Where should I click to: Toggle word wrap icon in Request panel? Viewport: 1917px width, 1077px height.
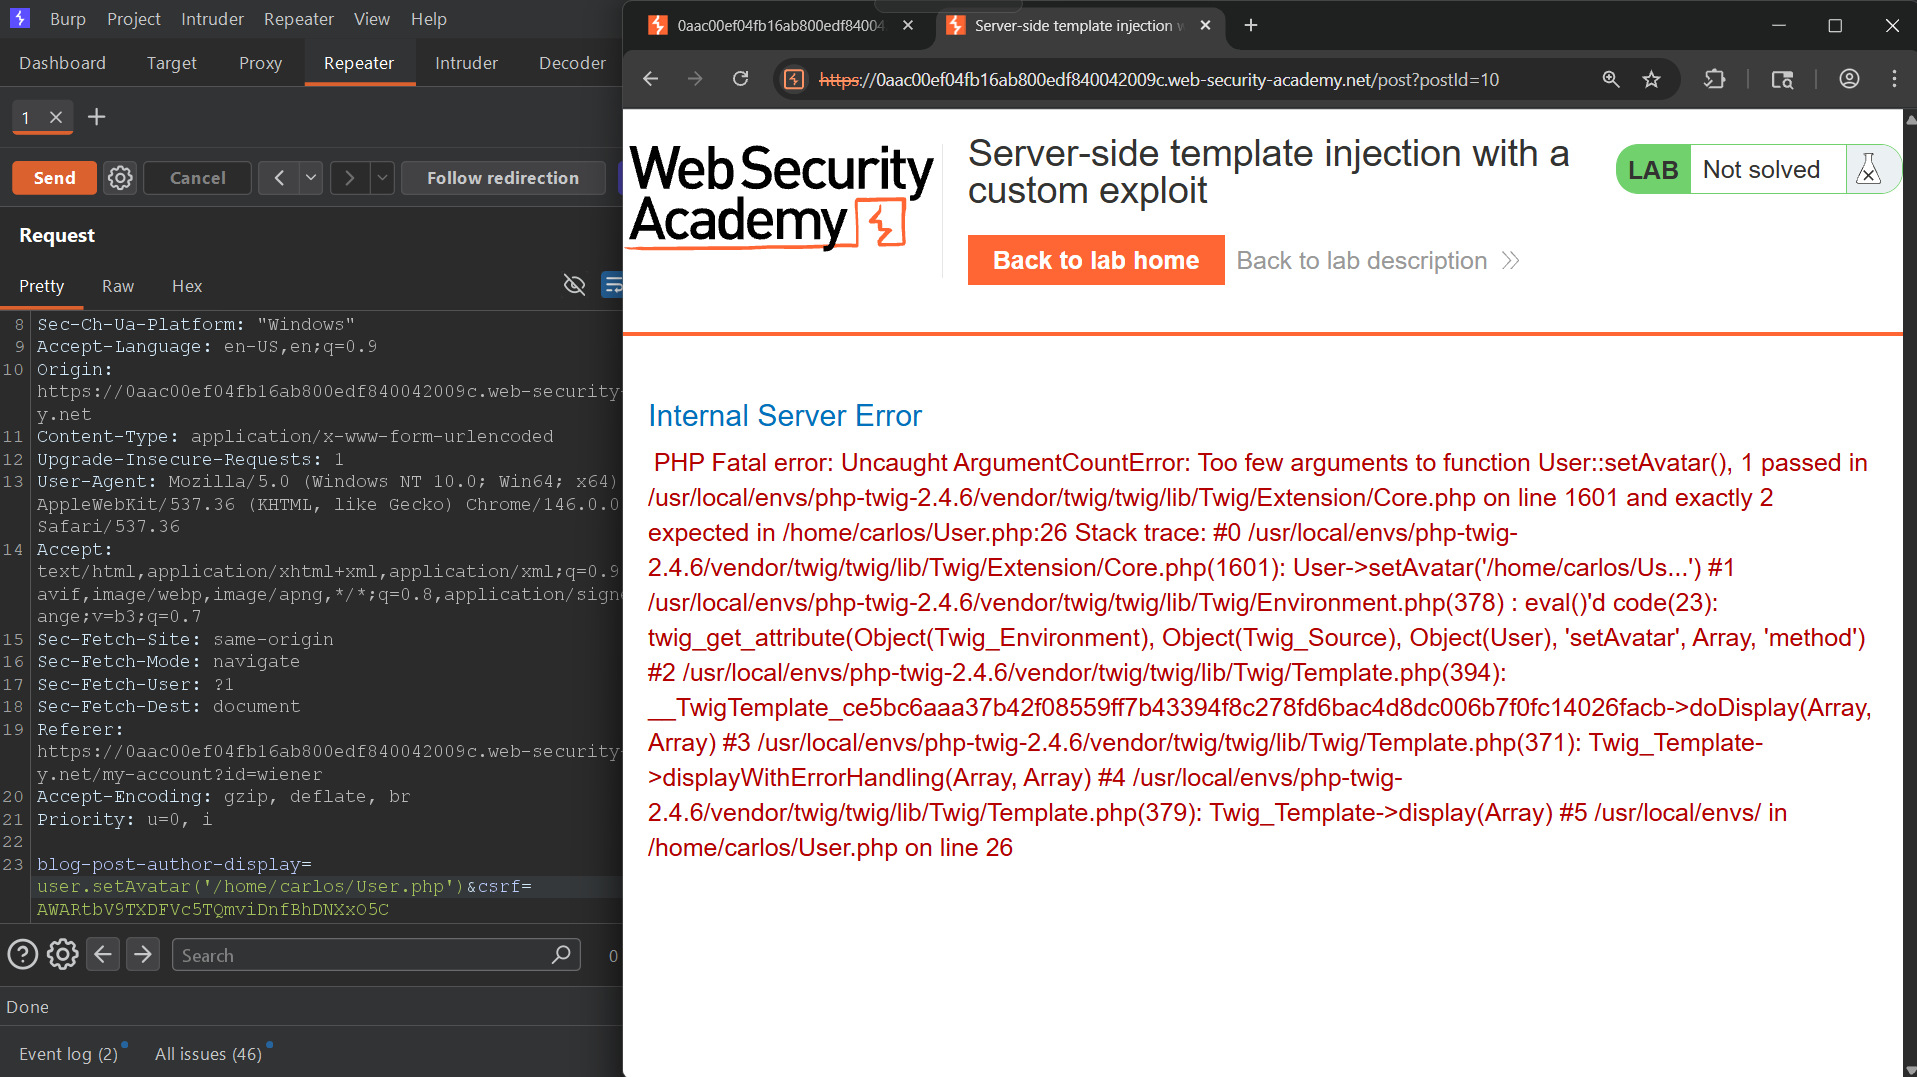point(612,286)
